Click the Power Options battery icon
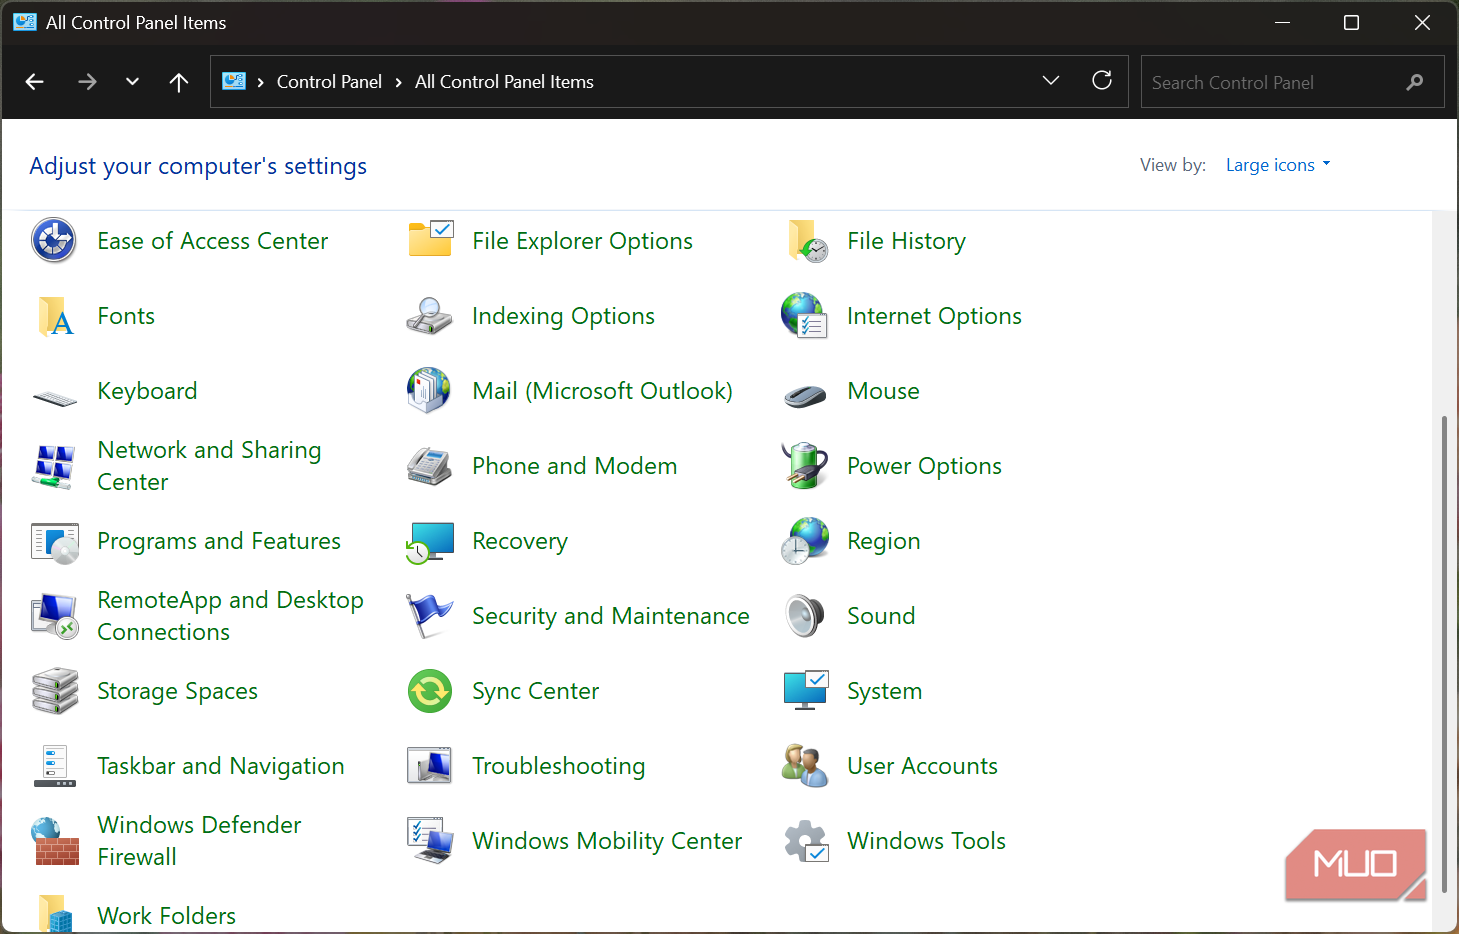 pyautogui.click(x=806, y=466)
